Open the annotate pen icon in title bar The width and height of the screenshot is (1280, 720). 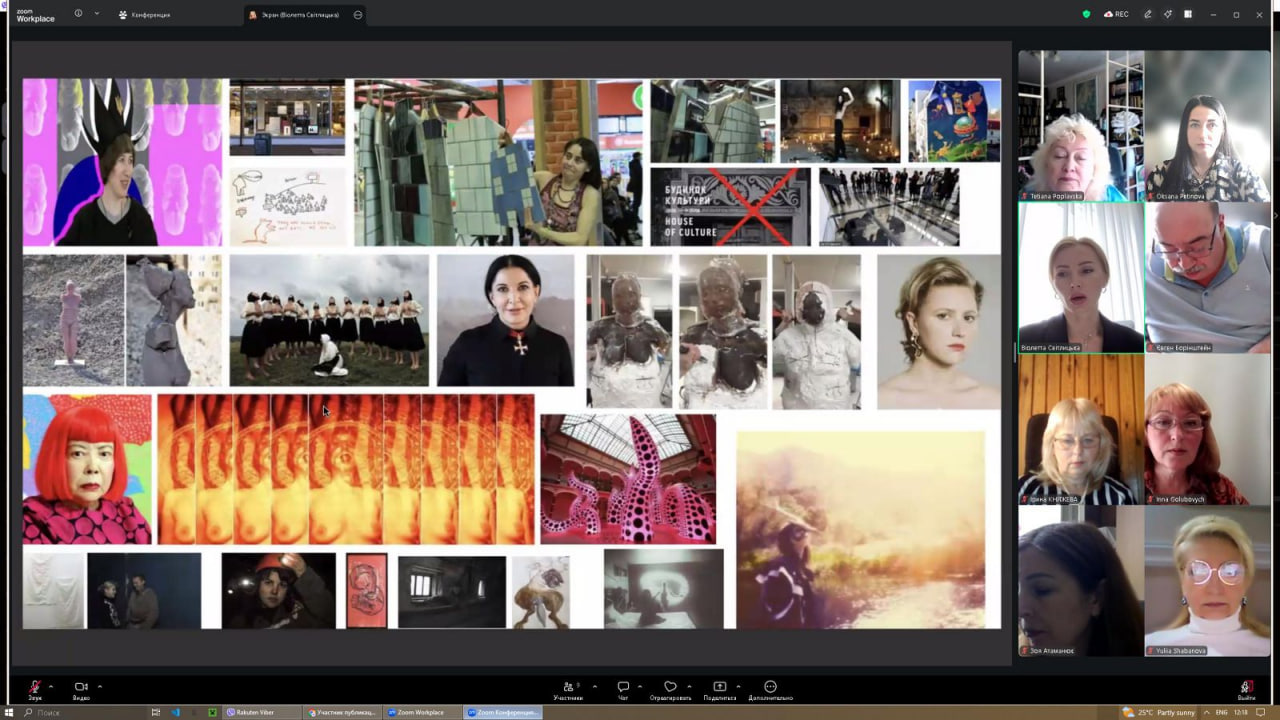click(x=1148, y=15)
